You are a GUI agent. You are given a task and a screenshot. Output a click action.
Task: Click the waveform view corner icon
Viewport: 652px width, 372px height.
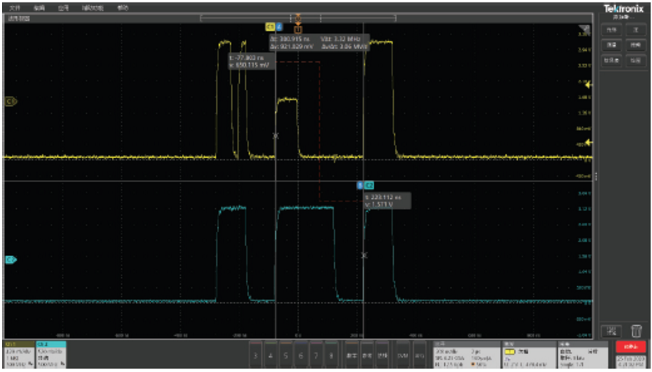click(x=584, y=29)
